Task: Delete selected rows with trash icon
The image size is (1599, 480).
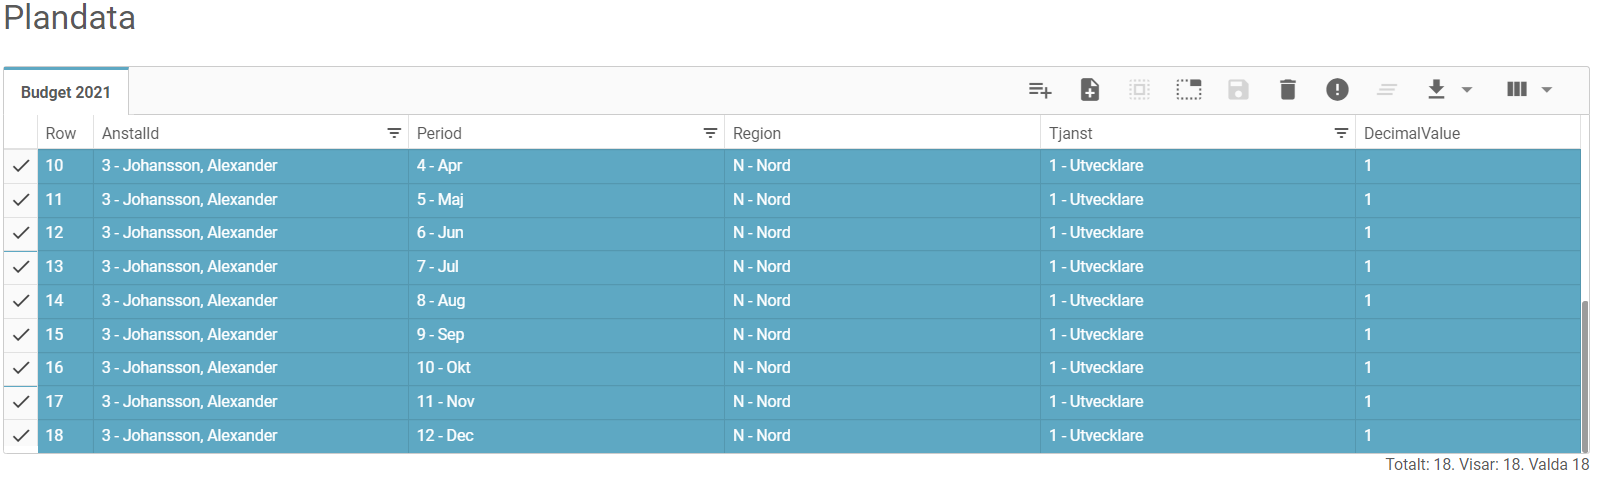Action: coord(1288,90)
